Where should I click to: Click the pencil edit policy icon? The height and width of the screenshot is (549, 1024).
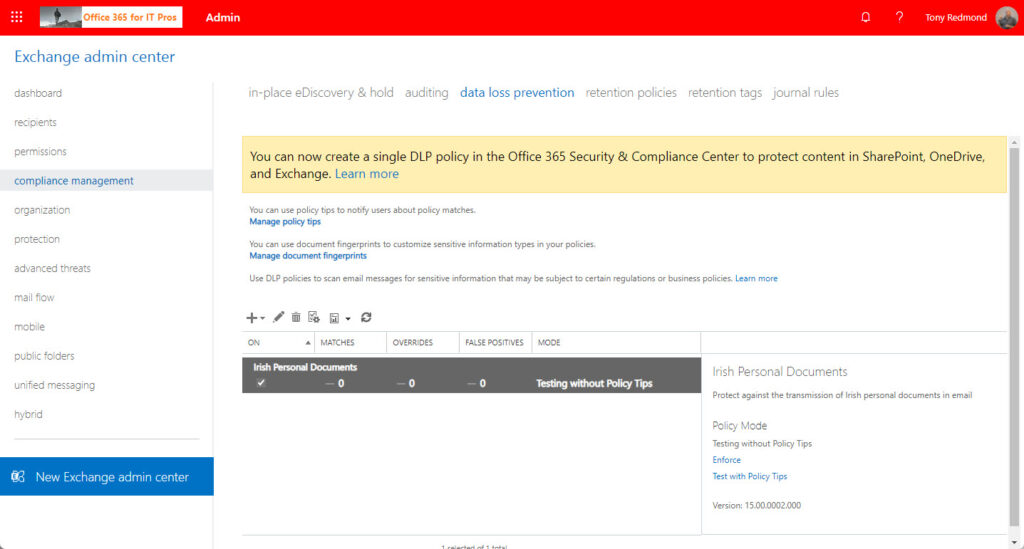(x=278, y=317)
